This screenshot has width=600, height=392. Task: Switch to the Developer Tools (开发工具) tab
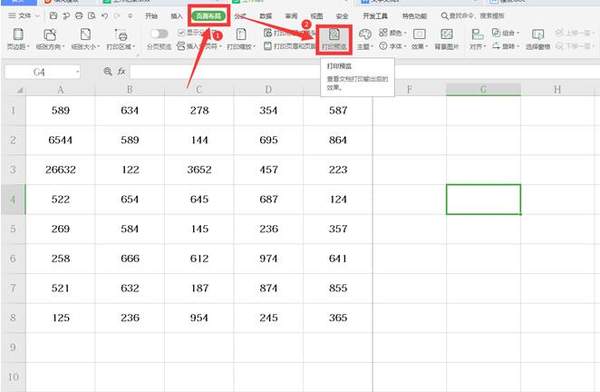[375, 16]
